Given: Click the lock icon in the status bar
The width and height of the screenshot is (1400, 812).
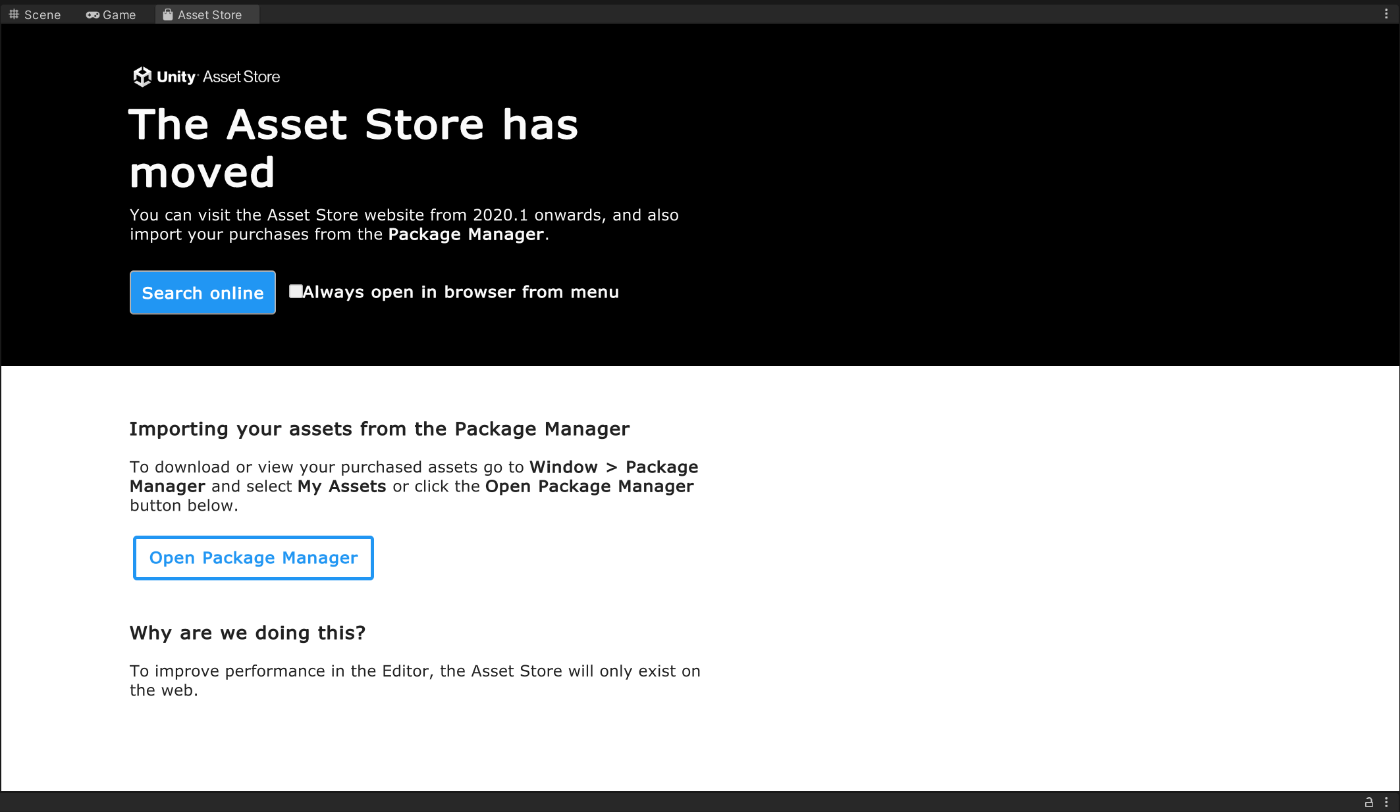Looking at the screenshot, I should [x=1369, y=802].
